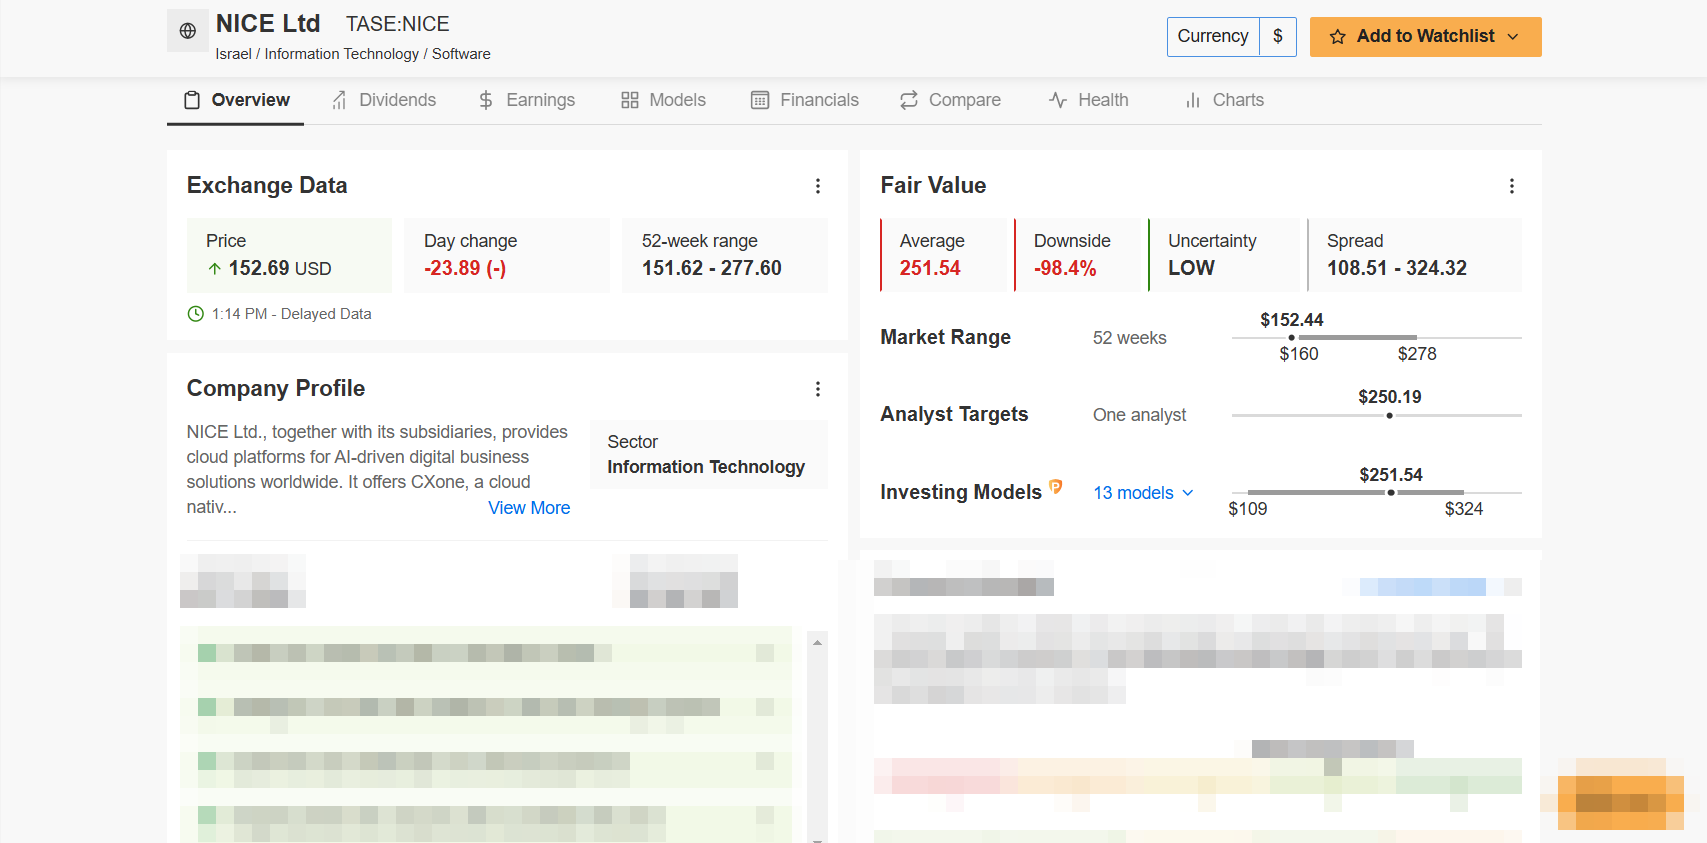Click the Earnings dollar icon

pyautogui.click(x=486, y=100)
